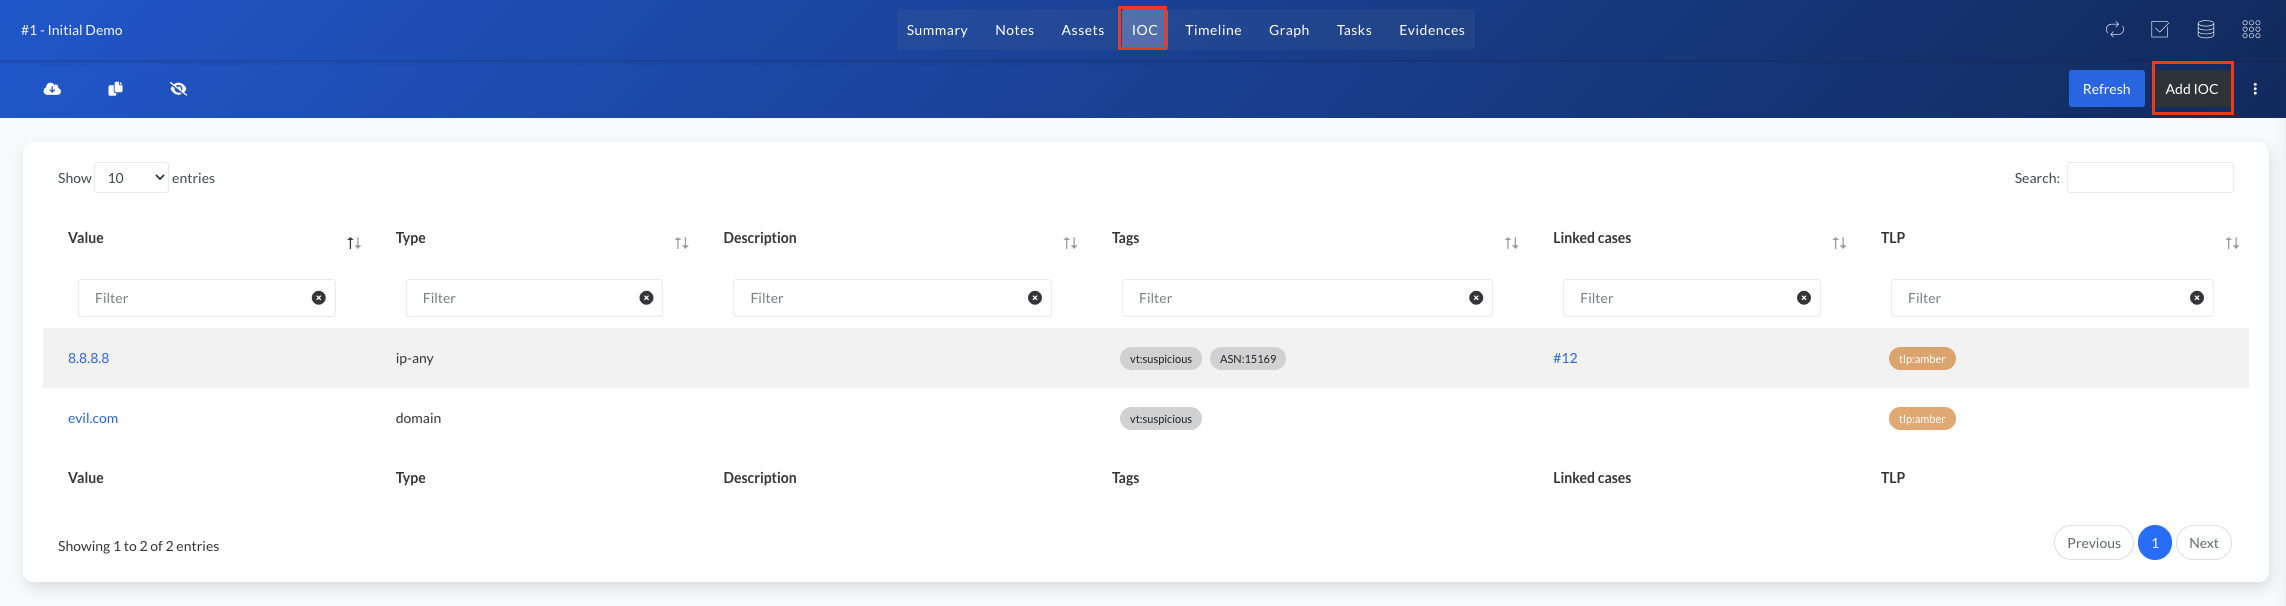Open the show entries count dropdown

point(131,178)
